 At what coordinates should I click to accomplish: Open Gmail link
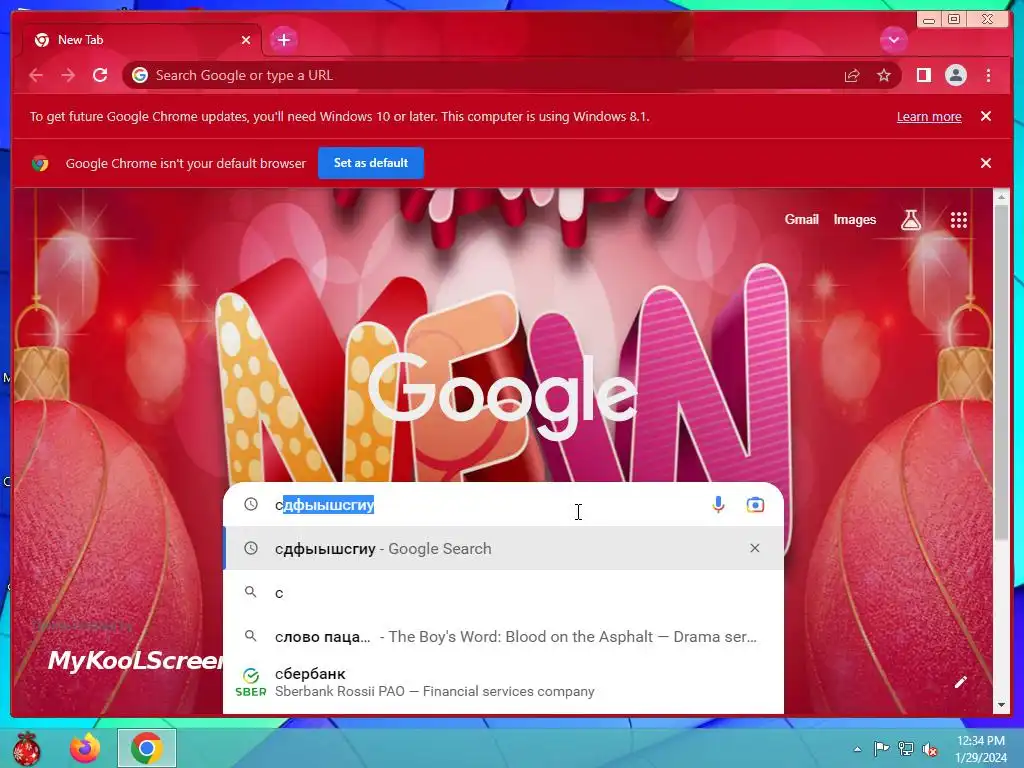coord(801,220)
